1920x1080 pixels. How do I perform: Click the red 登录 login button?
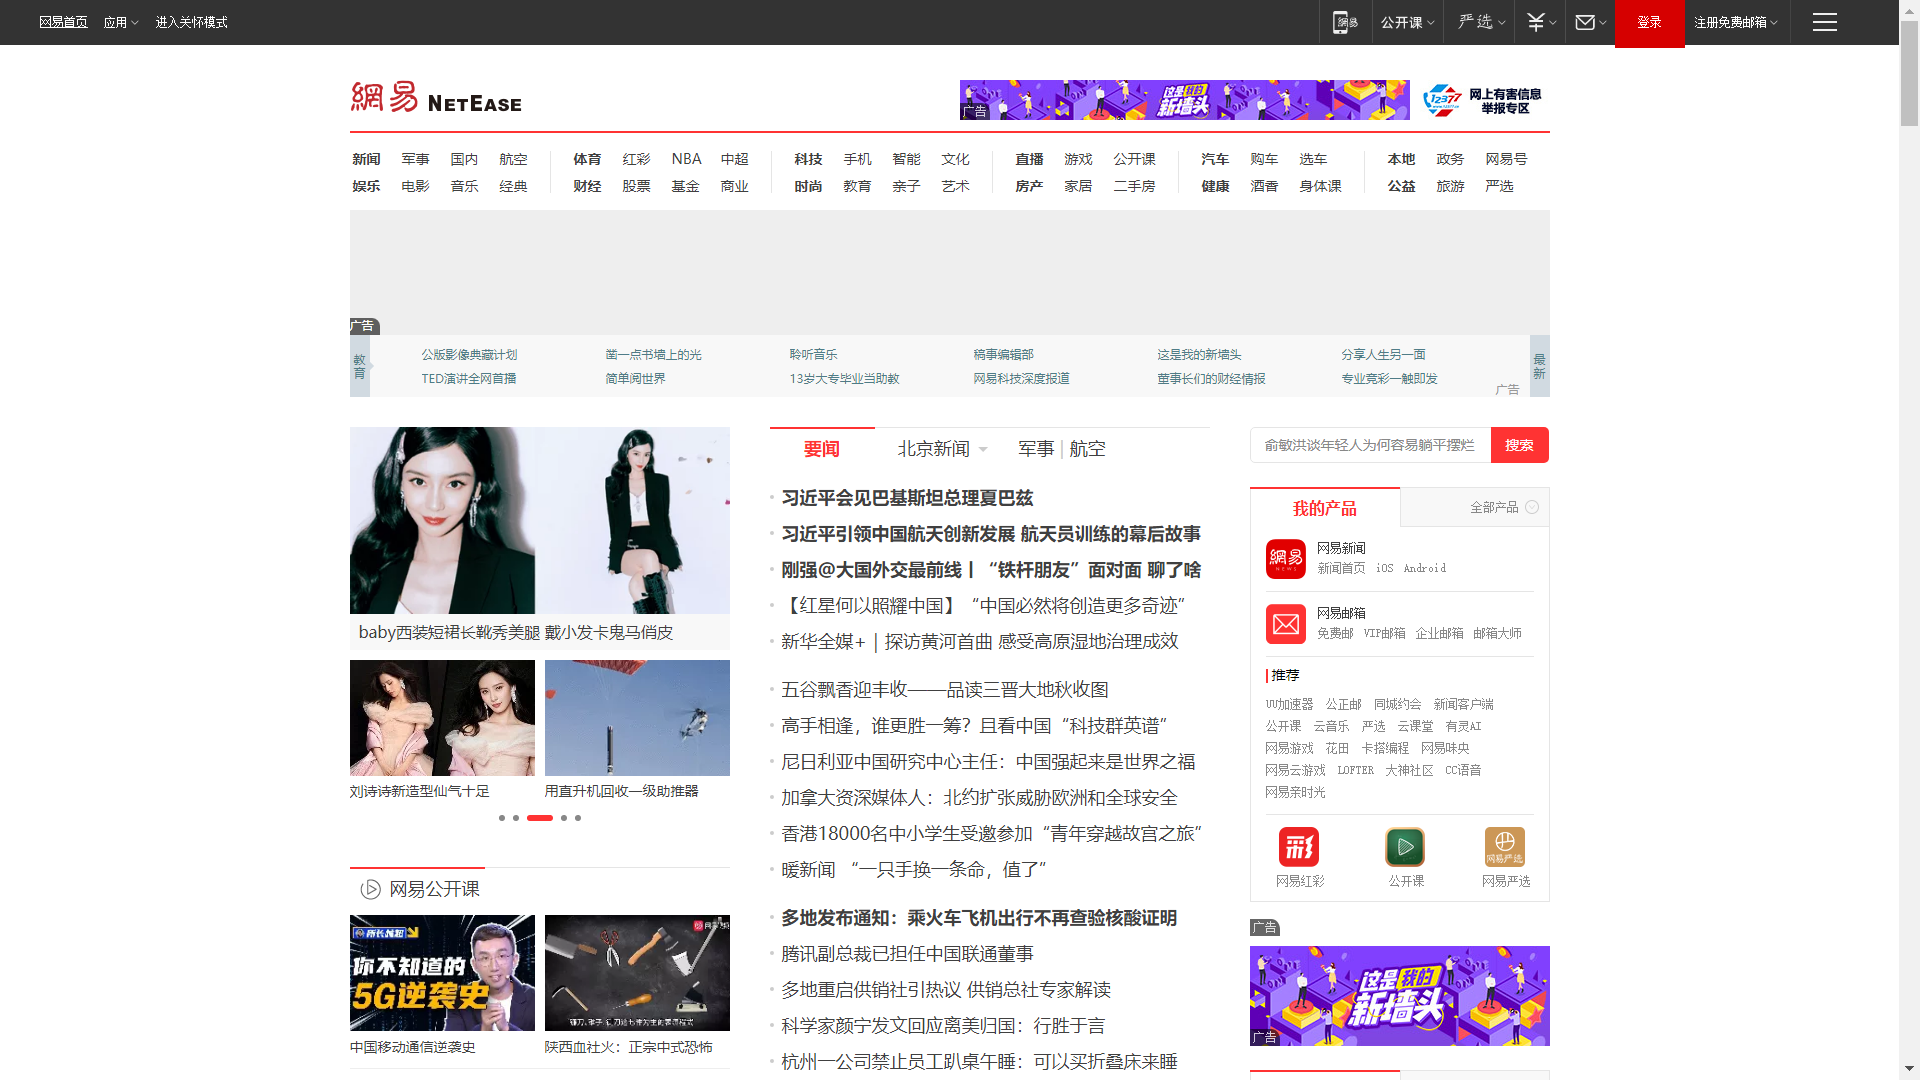[x=1649, y=22]
